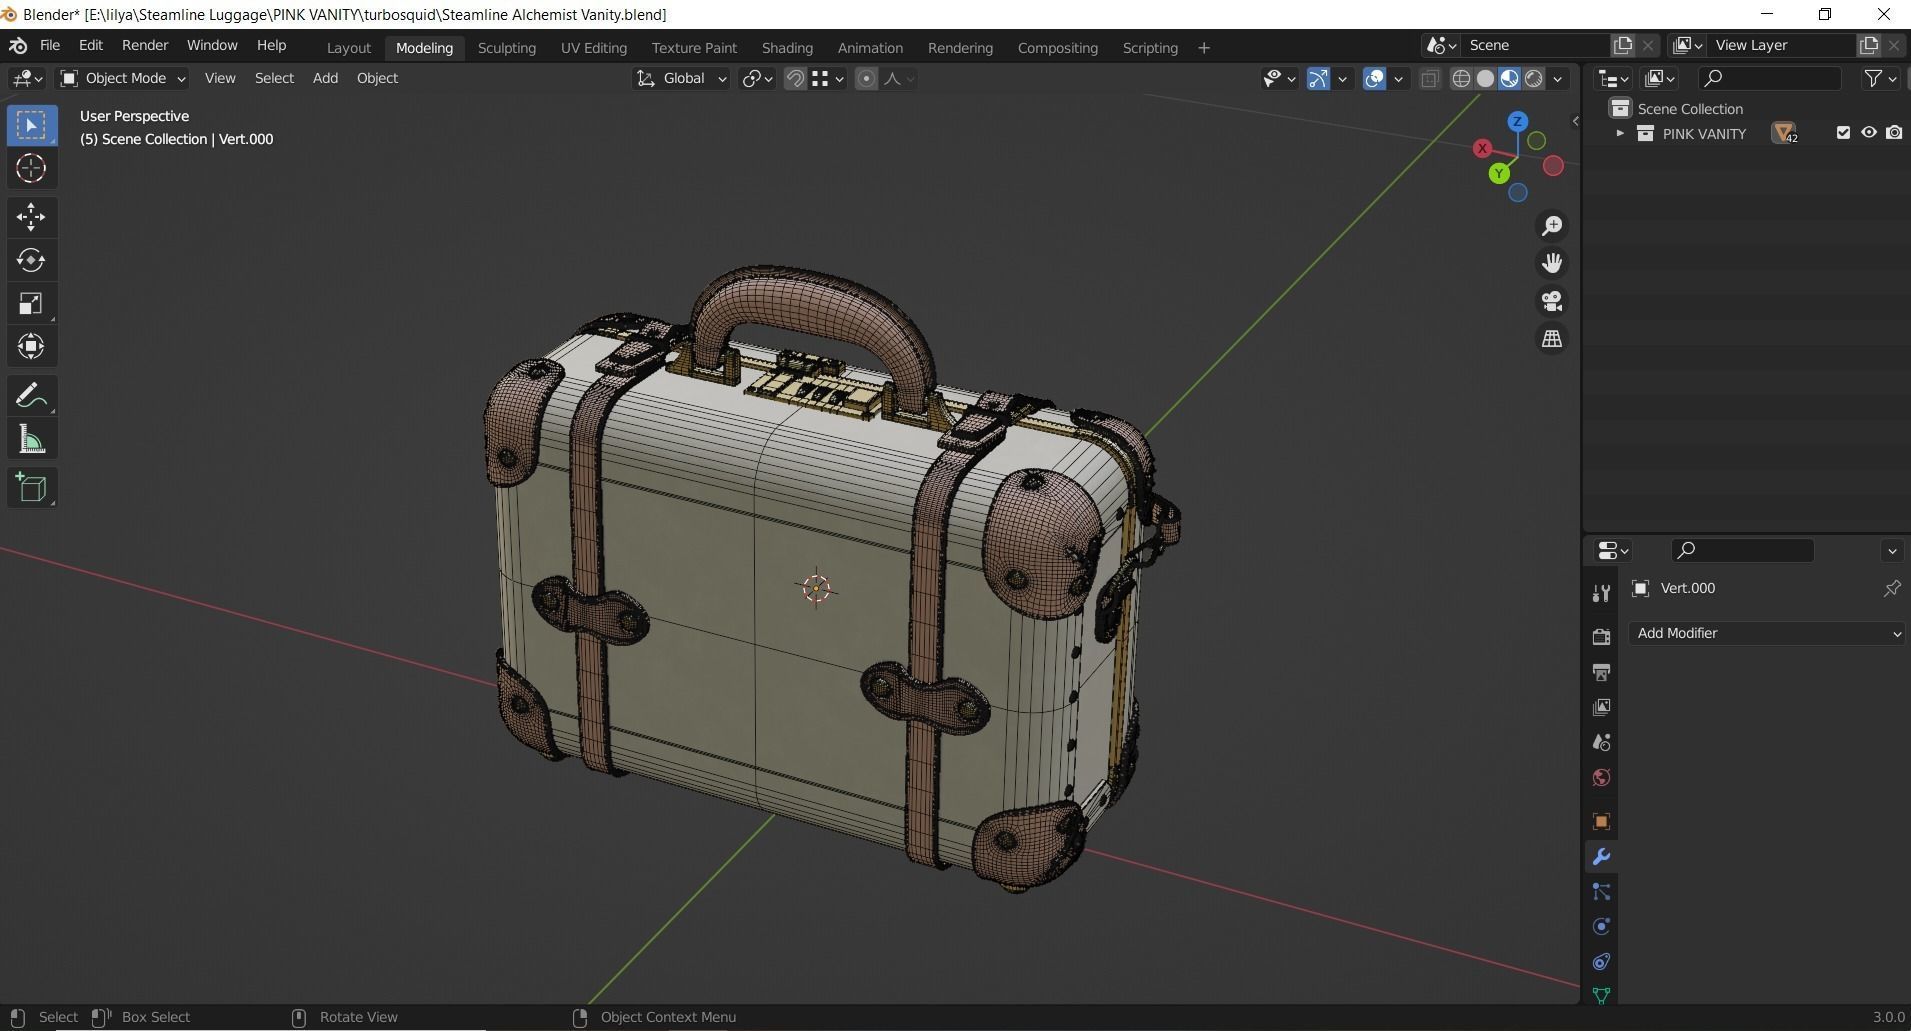Open the Object Mode dropdown
The width and height of the screenshot is (1911, 1031).
(122, 79)
